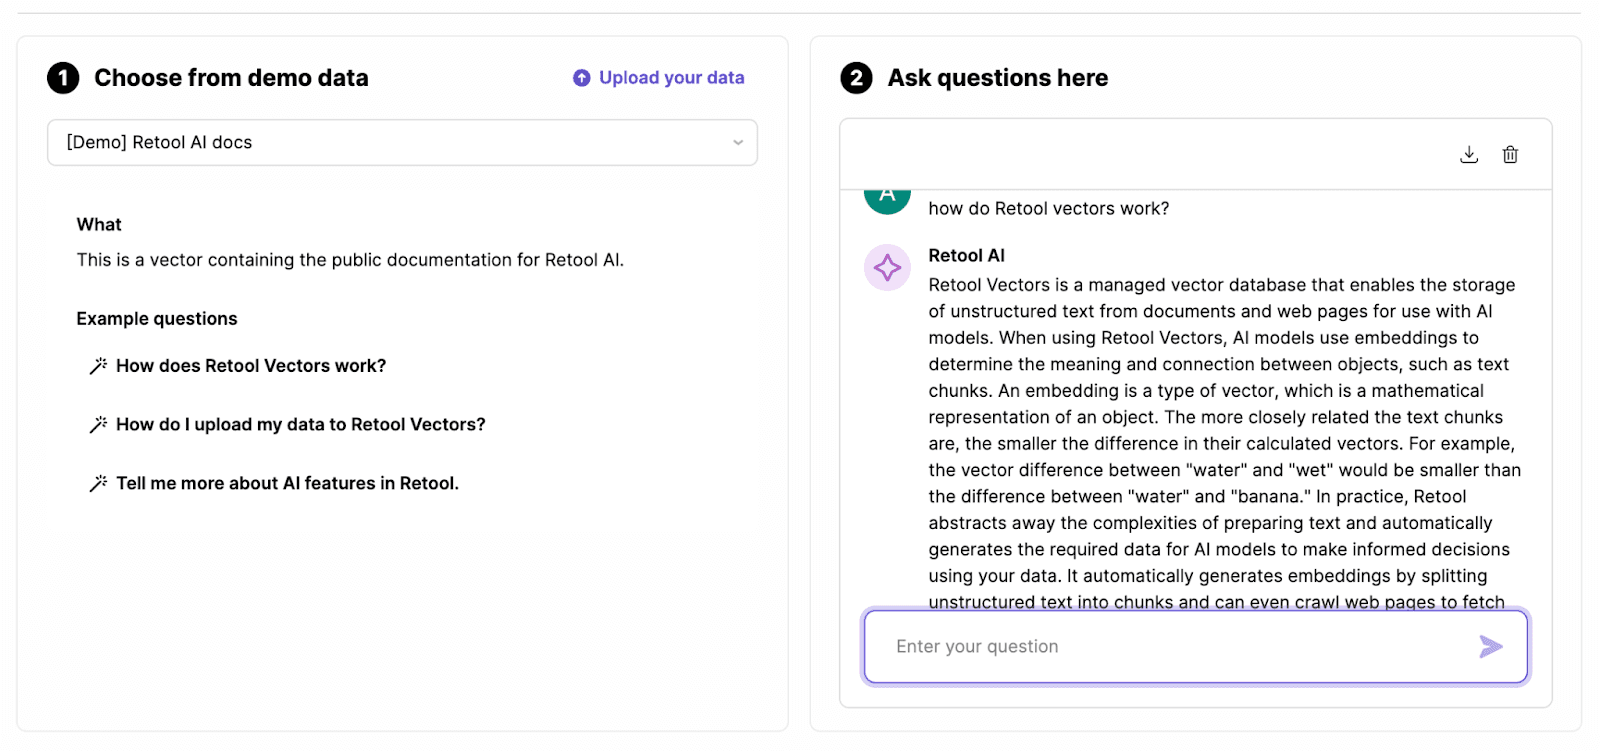
Task: Click the step 2 number badge
Action: pyautogui.click(x=856, y=78)
